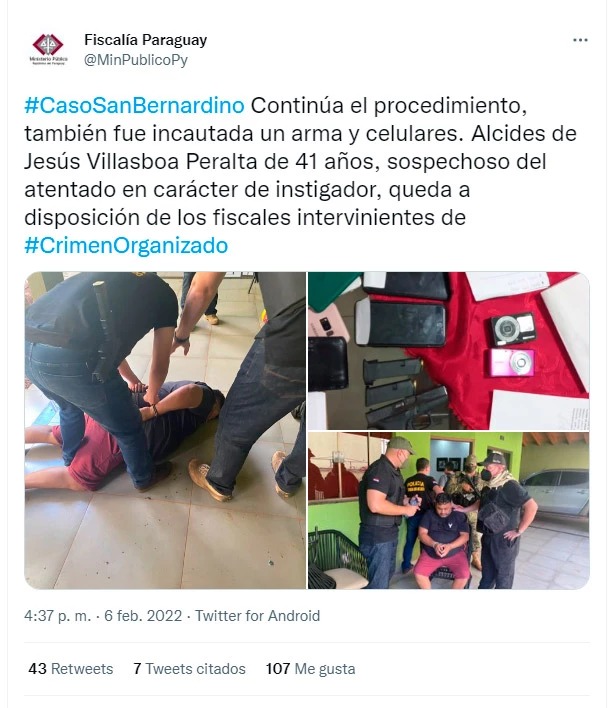
Task: Open the #CasoSanBernardino hashtag
Action: (x=135, y=105)
